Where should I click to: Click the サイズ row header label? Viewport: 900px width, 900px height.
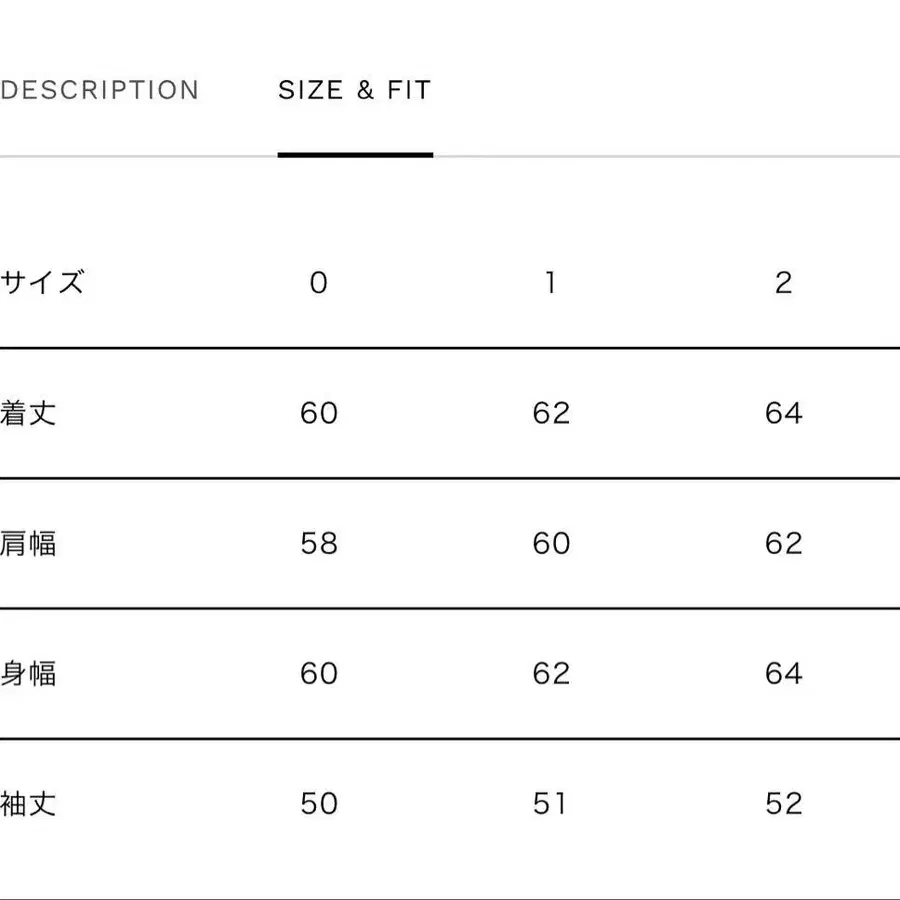[42, 282]
